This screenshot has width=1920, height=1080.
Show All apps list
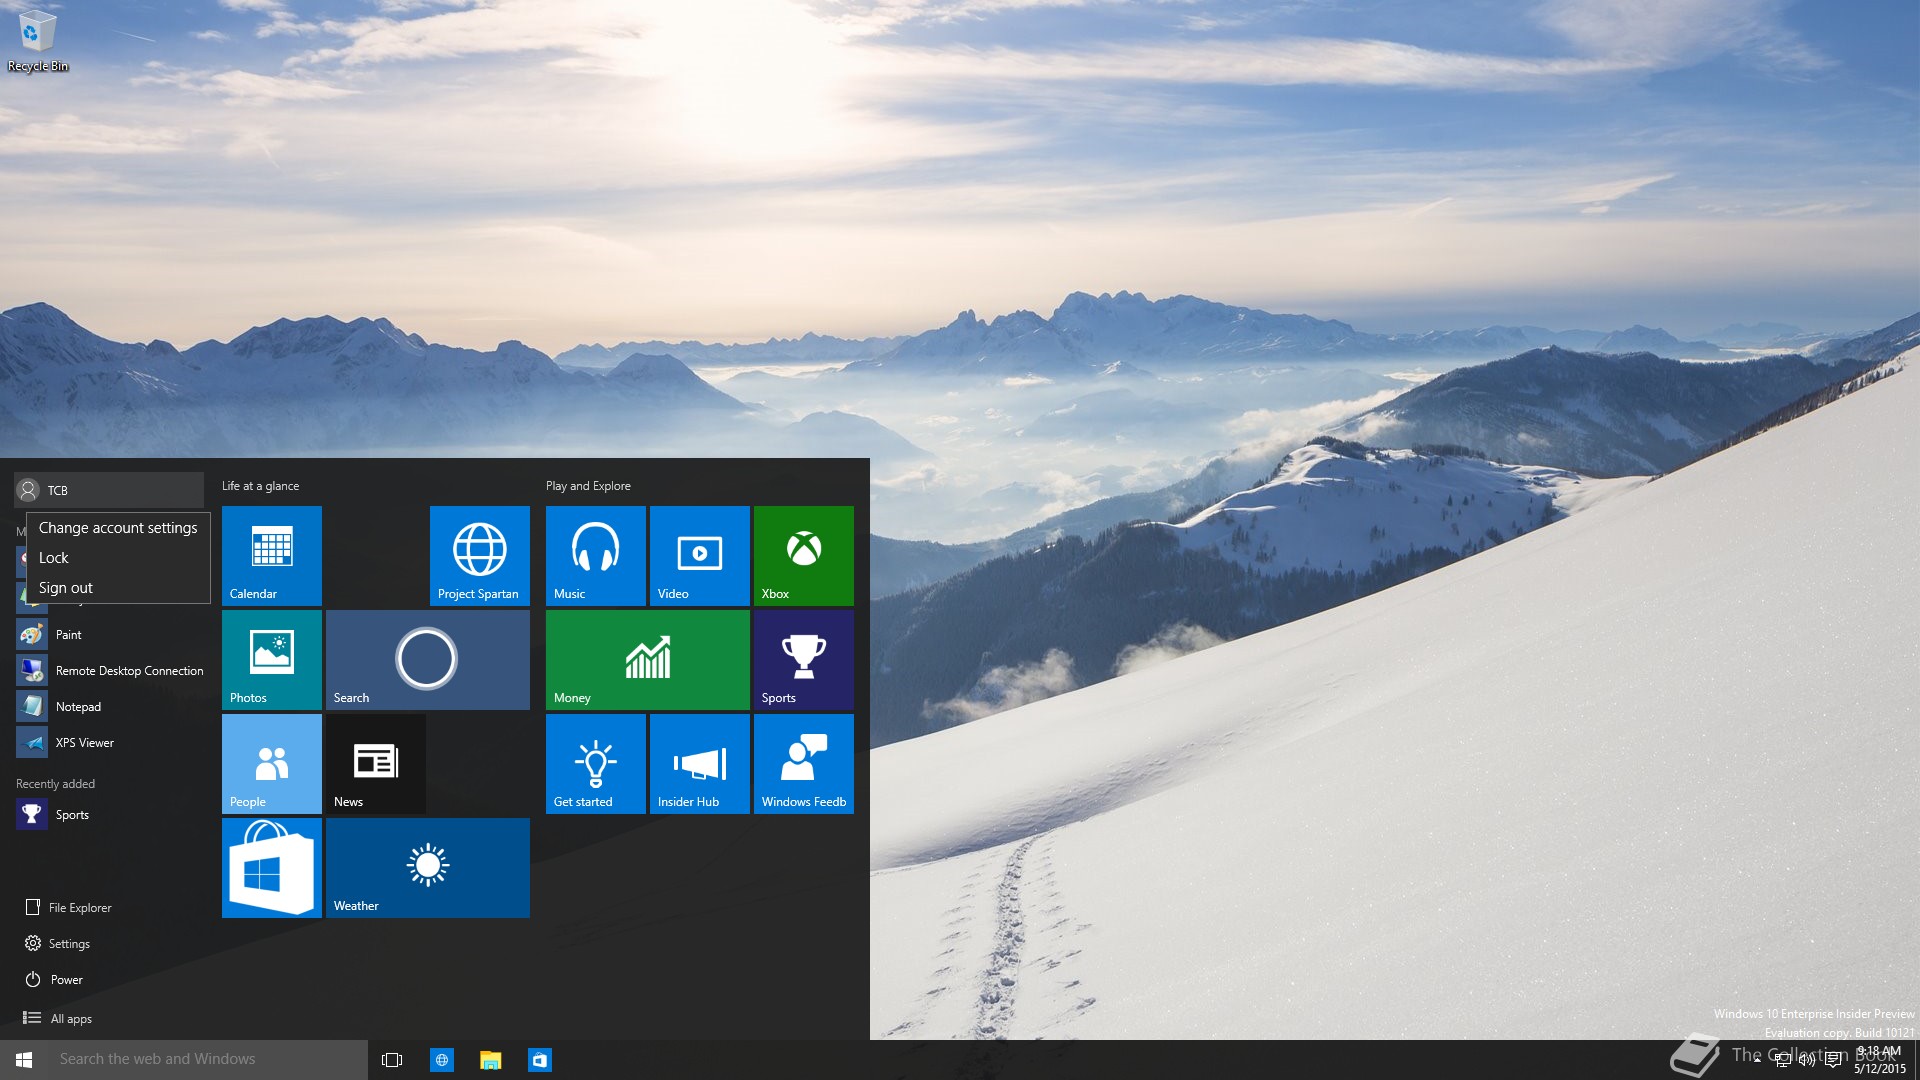tap(110, 1018)
